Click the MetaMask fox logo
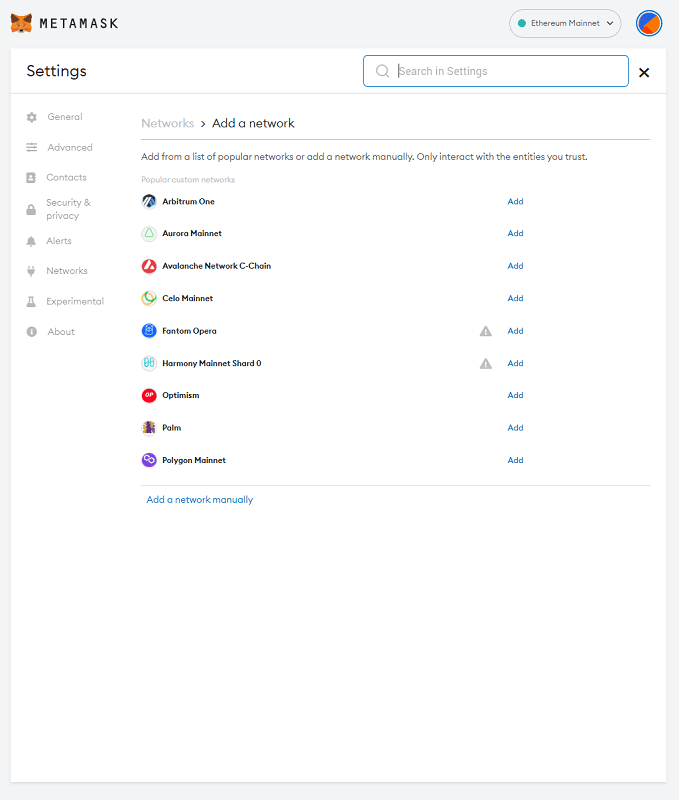Image resolution: width=679 pixels, height=800 pixels. [x=21, y=23]
